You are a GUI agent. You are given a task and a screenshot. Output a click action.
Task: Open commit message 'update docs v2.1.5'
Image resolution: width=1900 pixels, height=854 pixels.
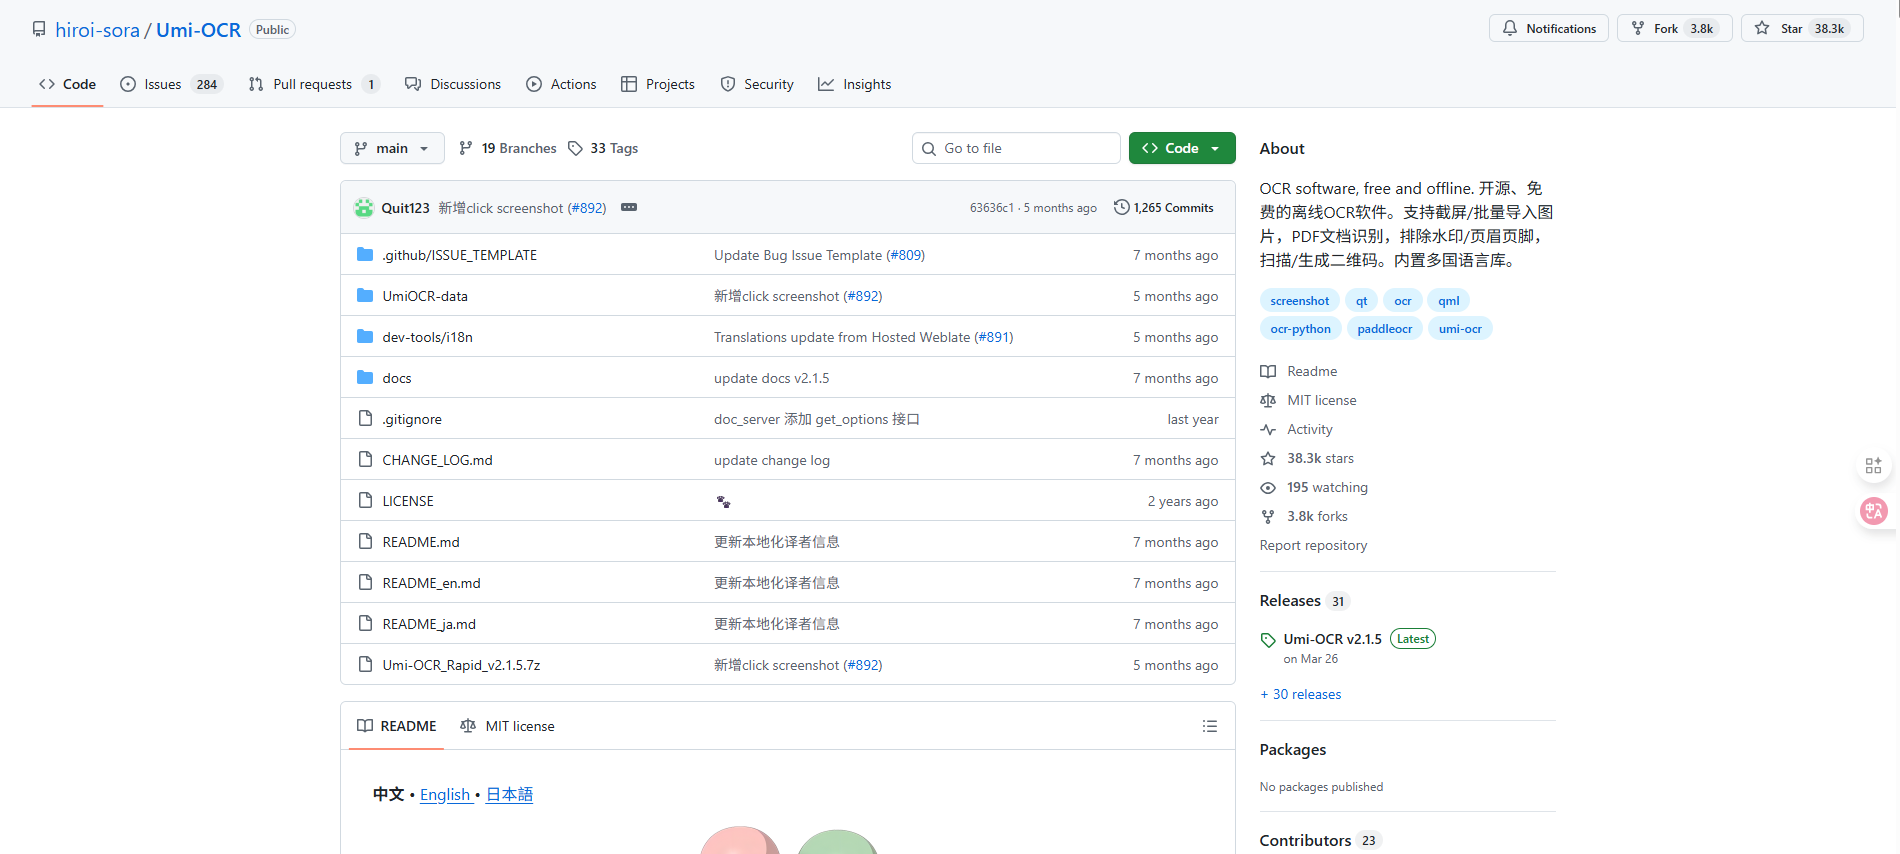772,378
